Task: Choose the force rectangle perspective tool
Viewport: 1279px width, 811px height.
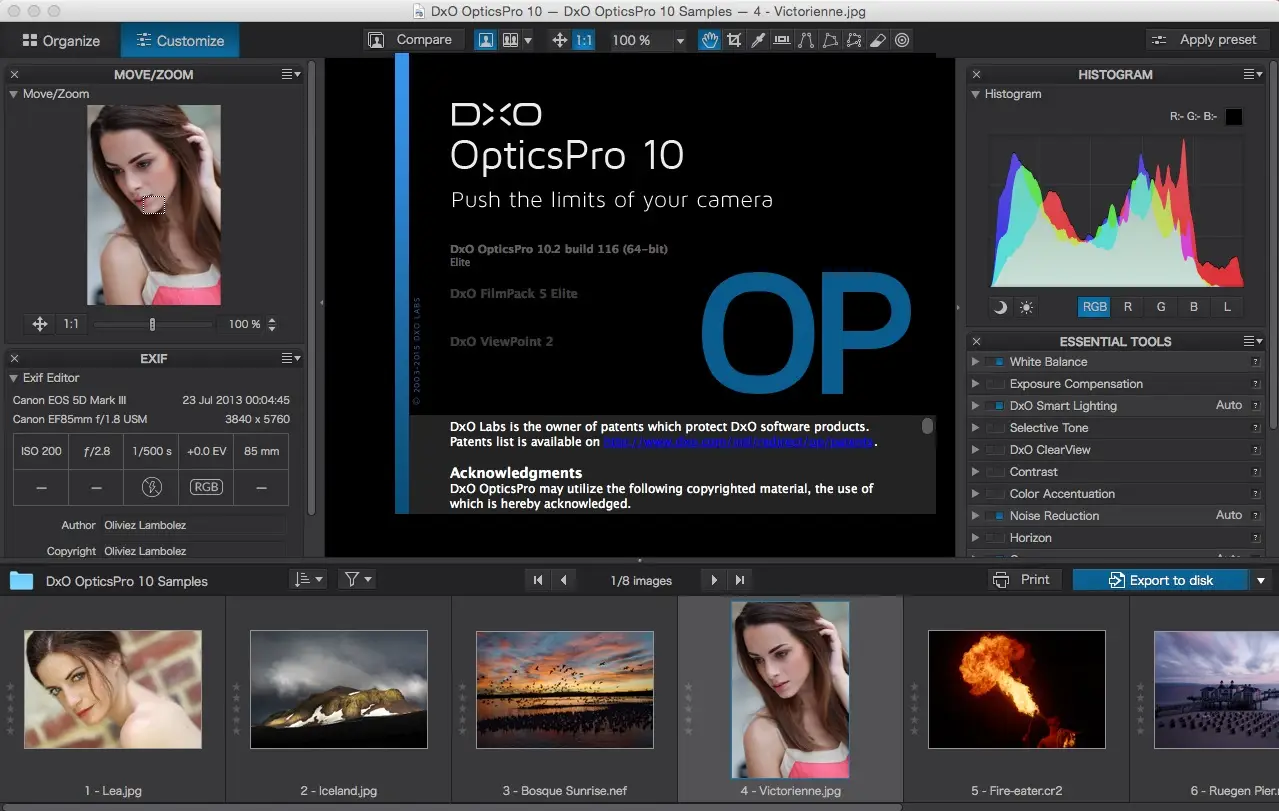Action: (830, 40)
